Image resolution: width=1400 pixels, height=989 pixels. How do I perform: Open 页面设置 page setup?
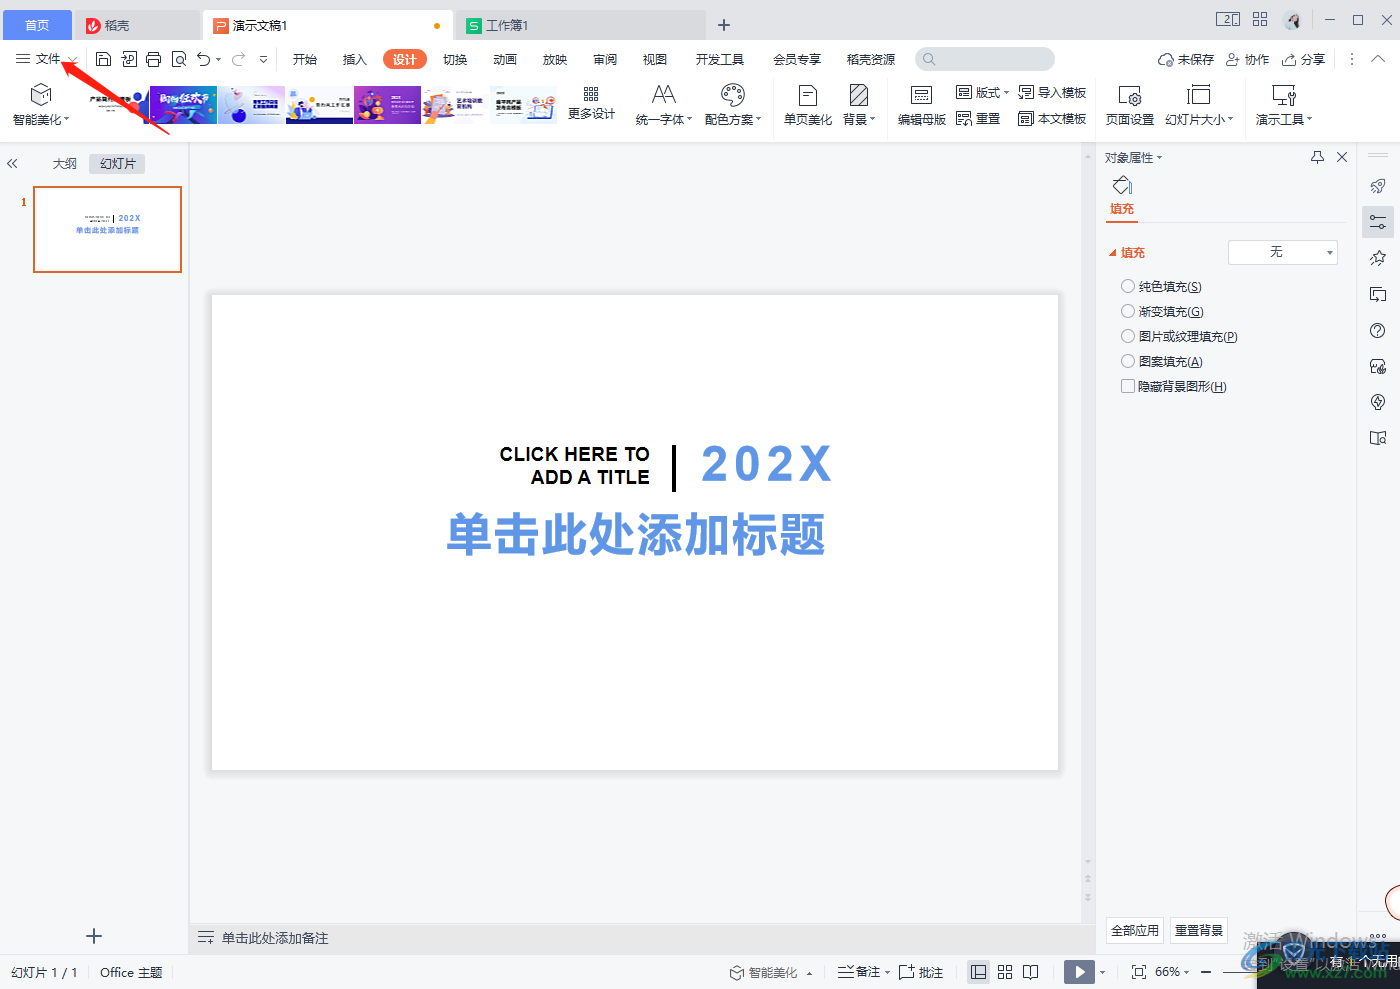[x=1130, y=104]
